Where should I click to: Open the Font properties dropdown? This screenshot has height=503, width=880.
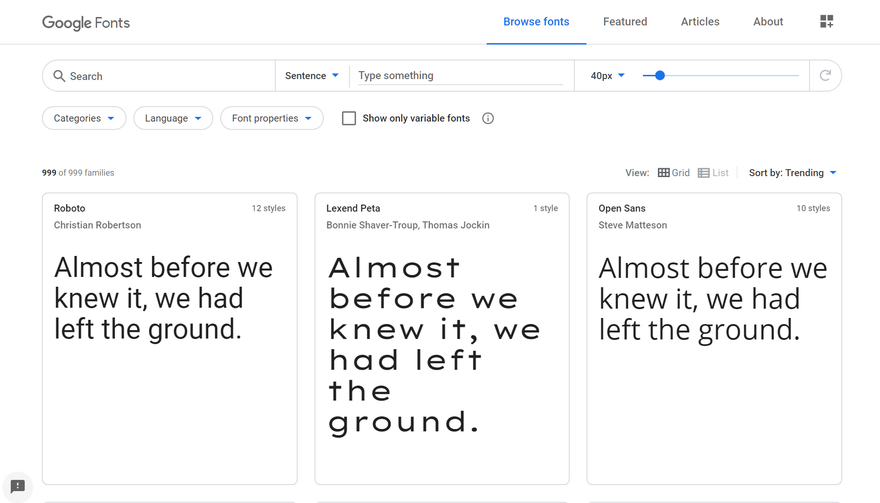(x=272, y=118)
